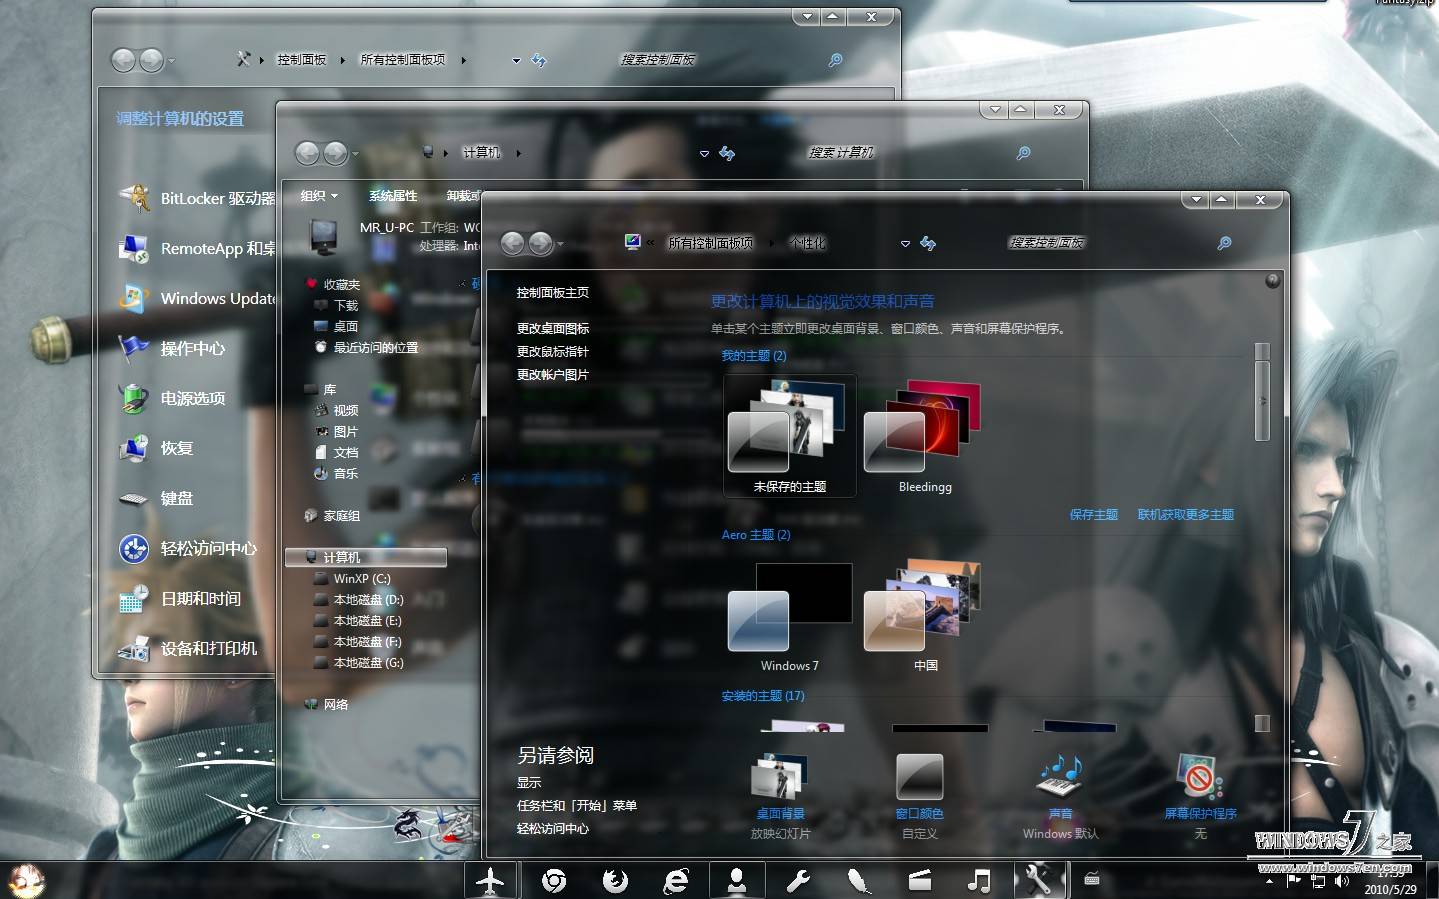Open BitLocker 驱动器 item in Control Panel
This screenshot has height=899, width=1439.
pos(196,198)
